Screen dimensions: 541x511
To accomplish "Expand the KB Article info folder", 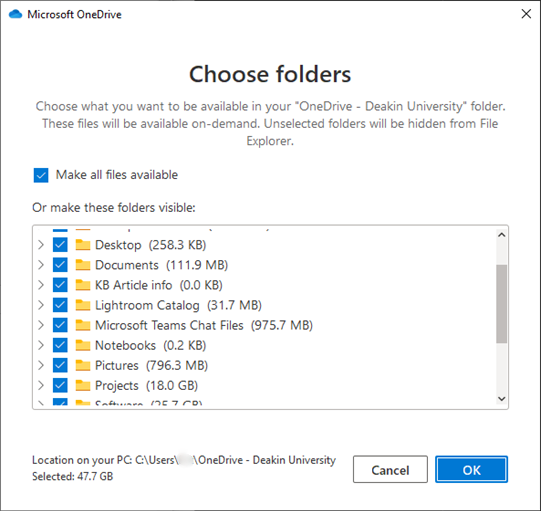I will 41,285.
